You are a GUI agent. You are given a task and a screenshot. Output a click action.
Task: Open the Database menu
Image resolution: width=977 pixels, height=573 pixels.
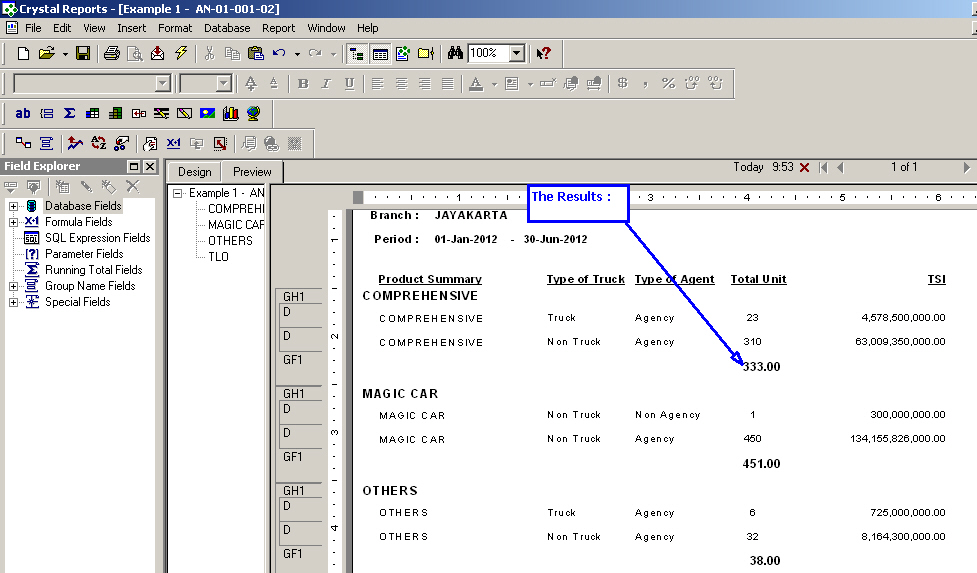point(227,28)
